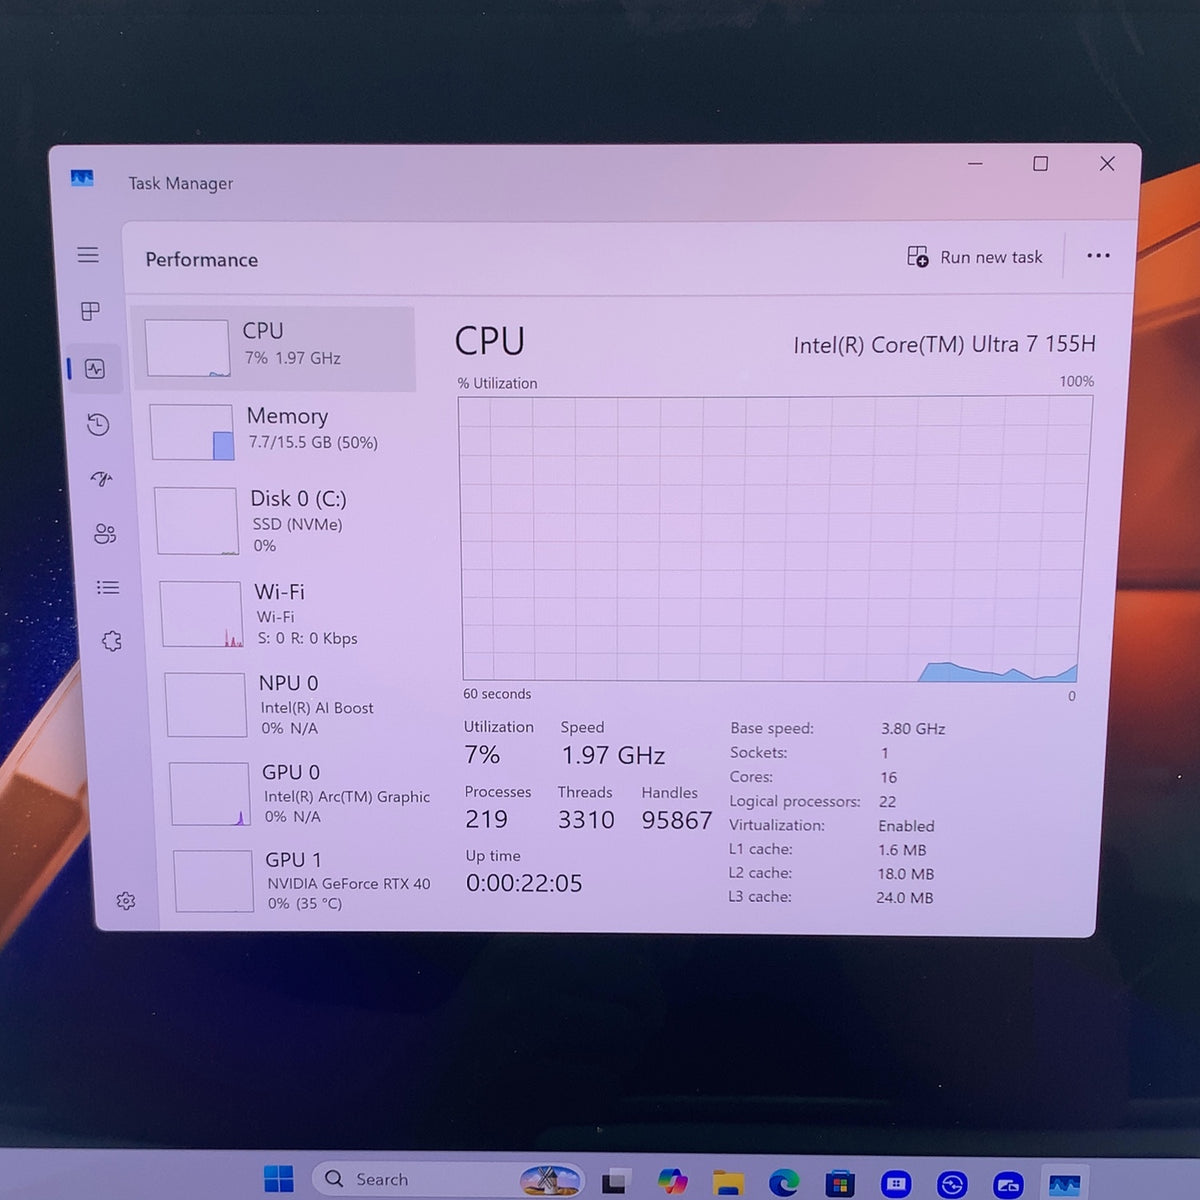Select the Memory performance item
This screenshot has height=1200, width=1200.
pyautogui.click(x=280, y=431)
